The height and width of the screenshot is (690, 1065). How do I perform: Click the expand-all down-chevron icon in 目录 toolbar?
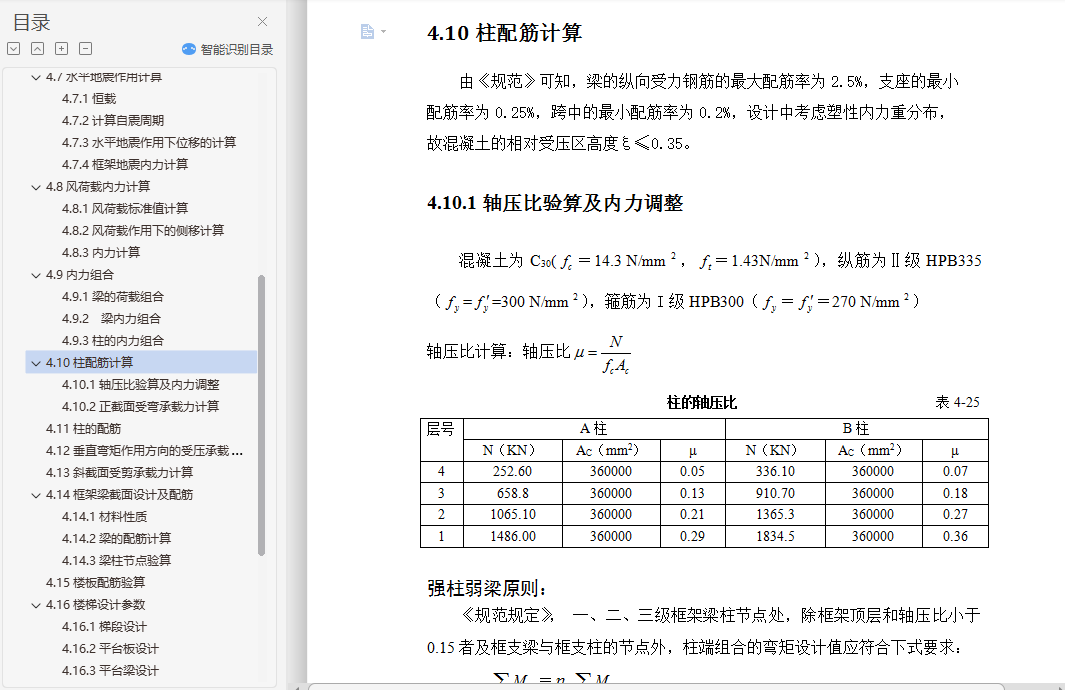[x=14, y=49]
